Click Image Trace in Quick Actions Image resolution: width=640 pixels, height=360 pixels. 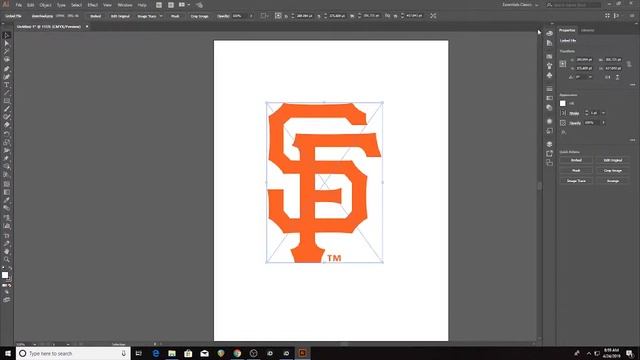coord(576,181)
